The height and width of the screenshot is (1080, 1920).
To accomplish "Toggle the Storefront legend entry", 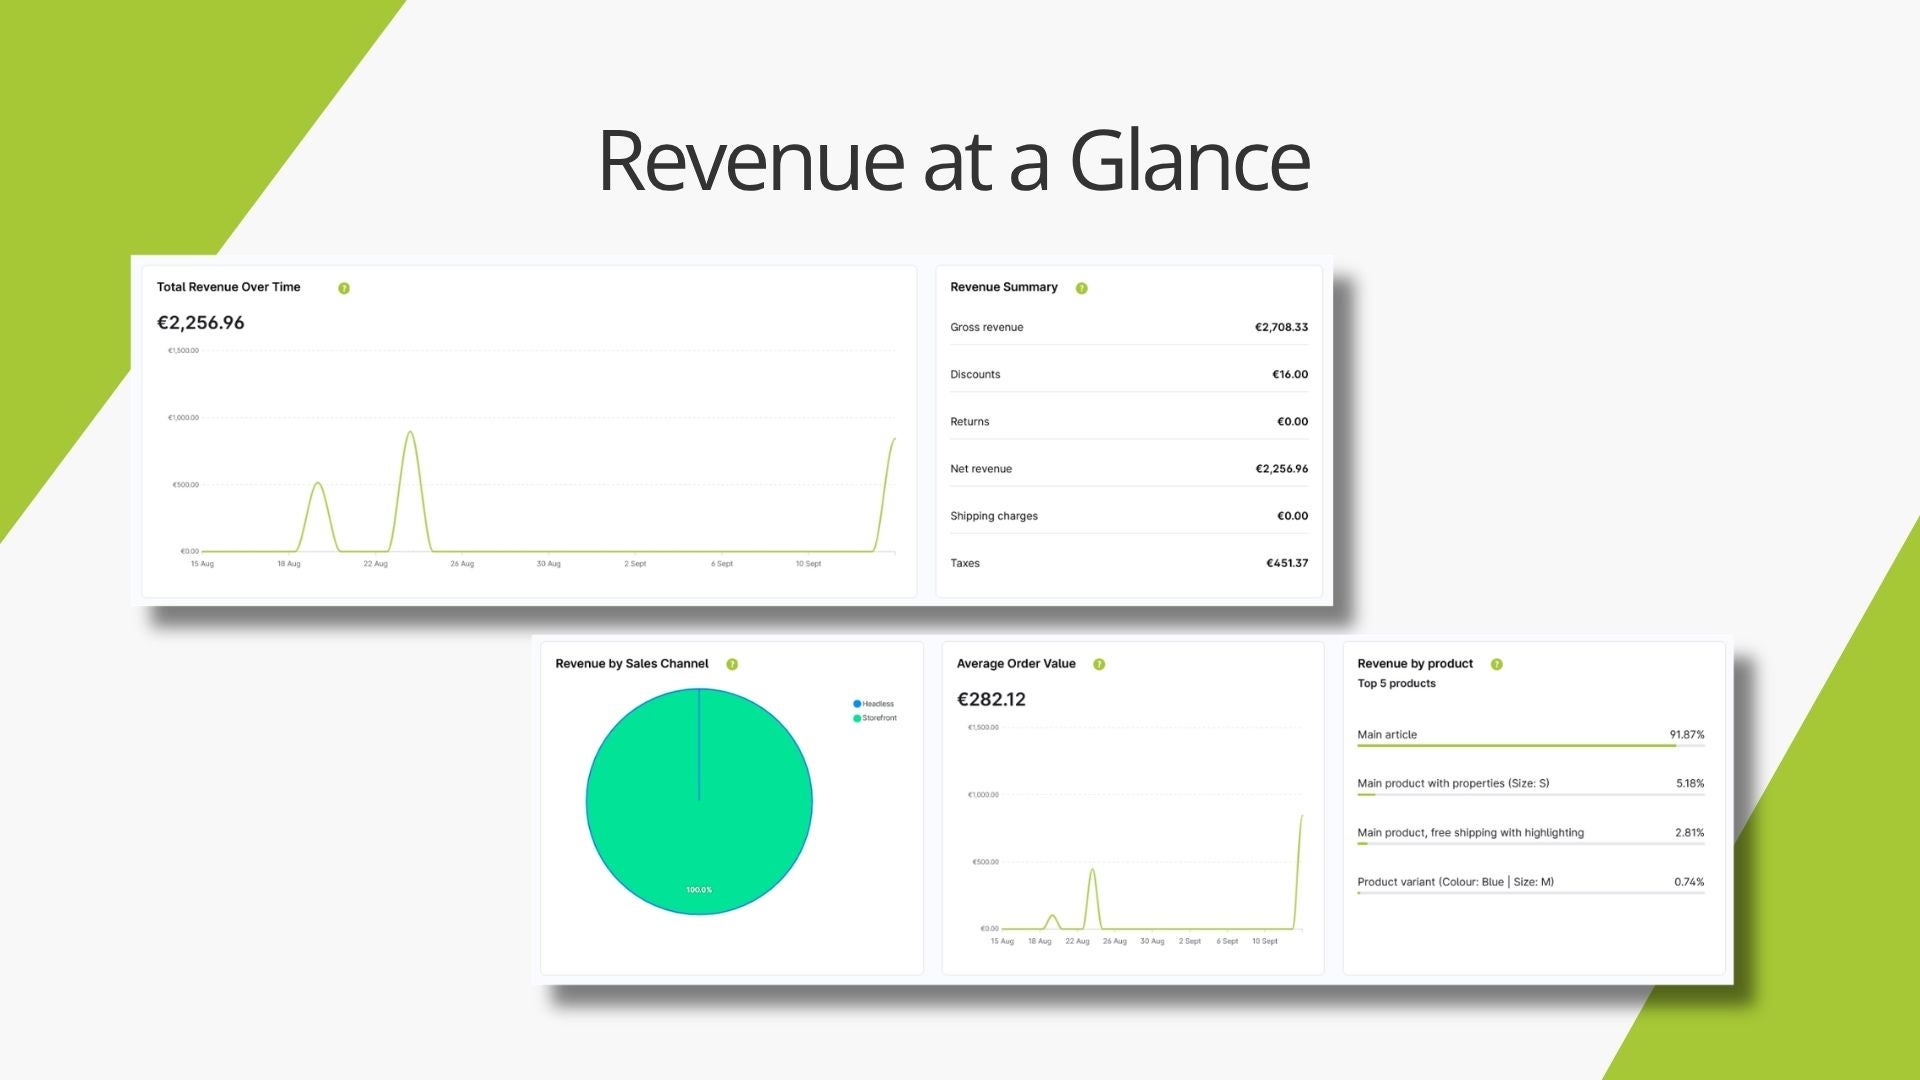I will click(875, 718).
